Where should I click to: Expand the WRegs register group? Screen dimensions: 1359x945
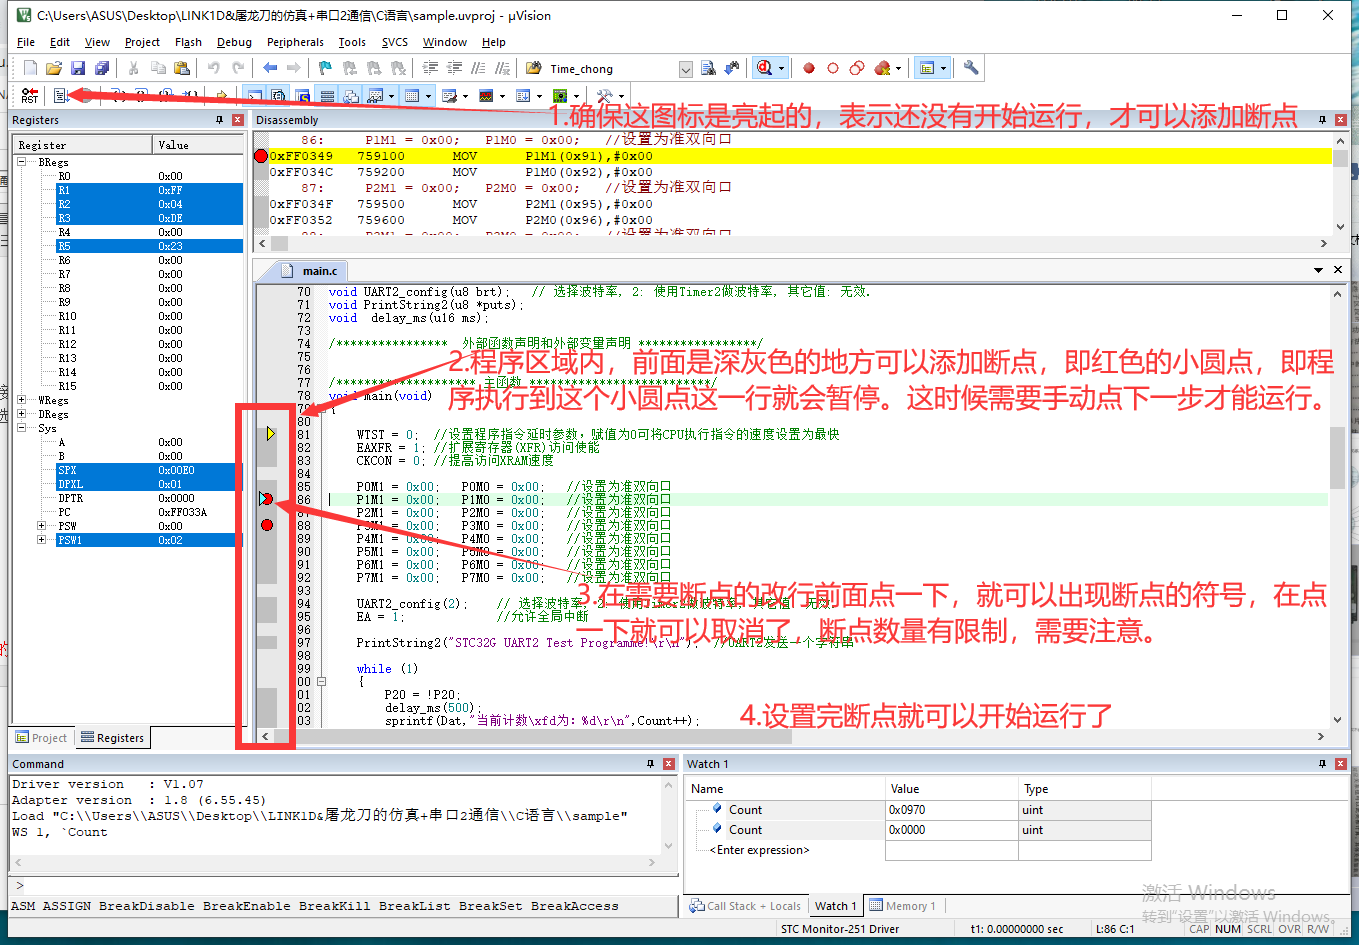(22, 400)
